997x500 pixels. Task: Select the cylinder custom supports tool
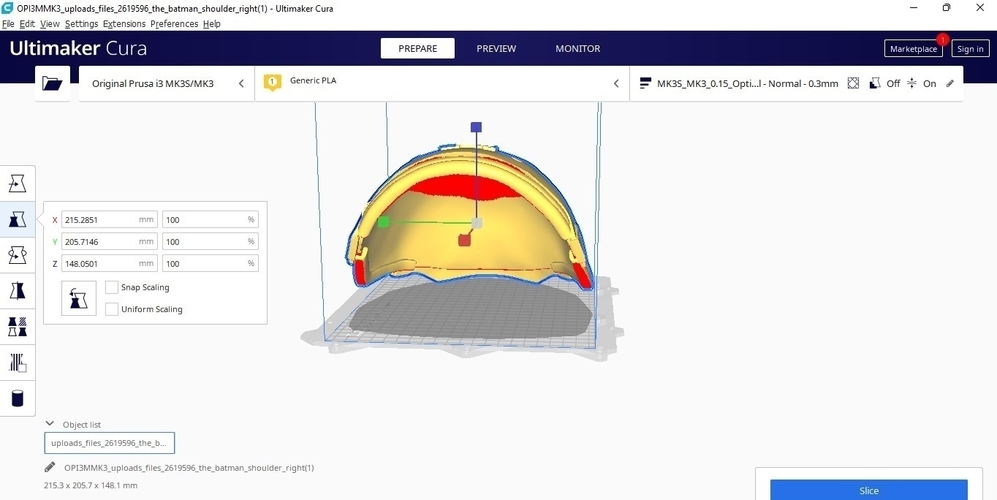[17, 399]
